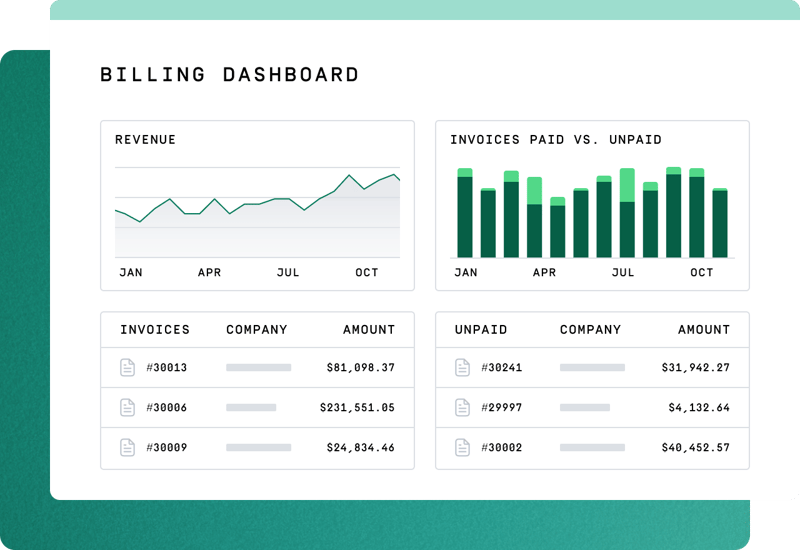This screenshot has width=800, height=550.
Task: Click the company placeholder for invoice #30009
Action: [259, 447]
